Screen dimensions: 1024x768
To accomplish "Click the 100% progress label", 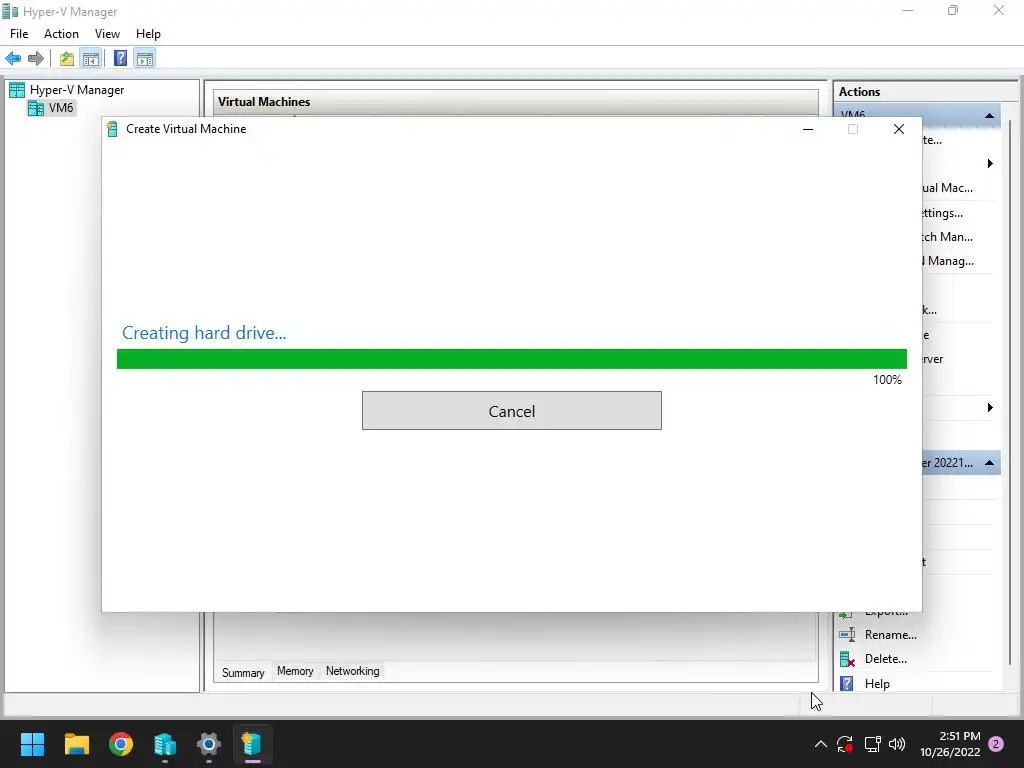I will click(x=887, y=380).
